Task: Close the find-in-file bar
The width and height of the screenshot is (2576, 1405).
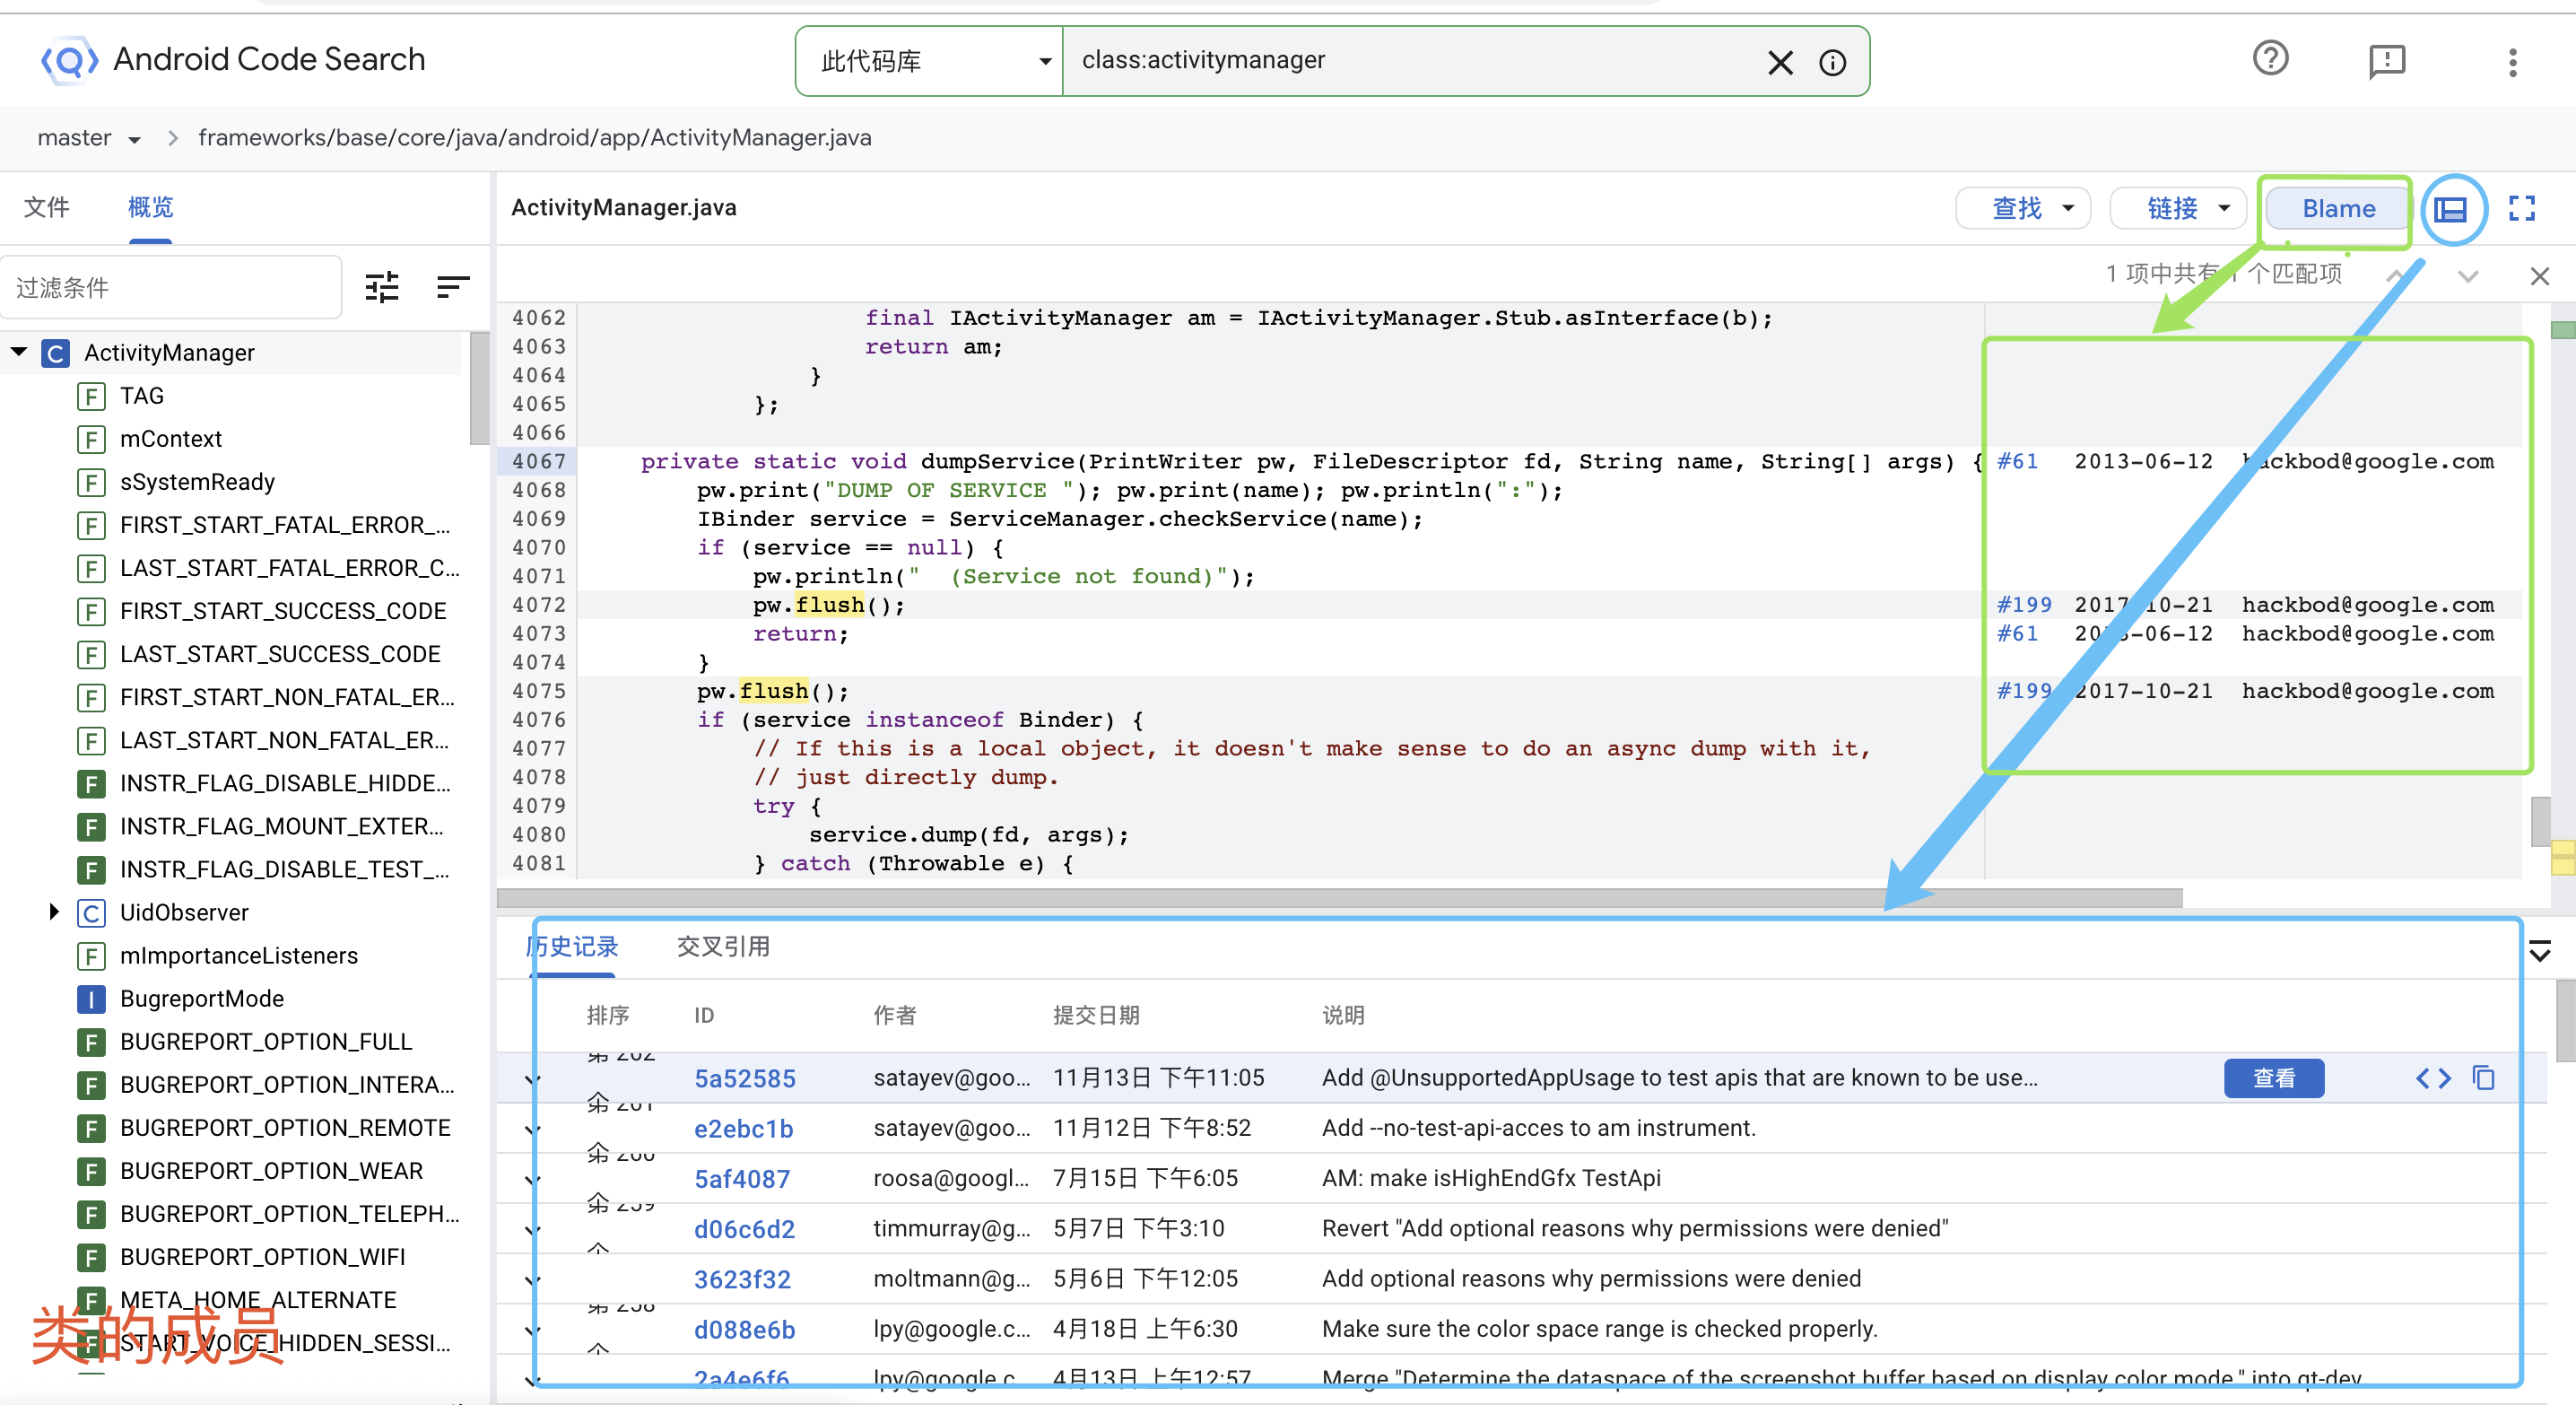Action: pyautogui.click(x=2539, y=276)
